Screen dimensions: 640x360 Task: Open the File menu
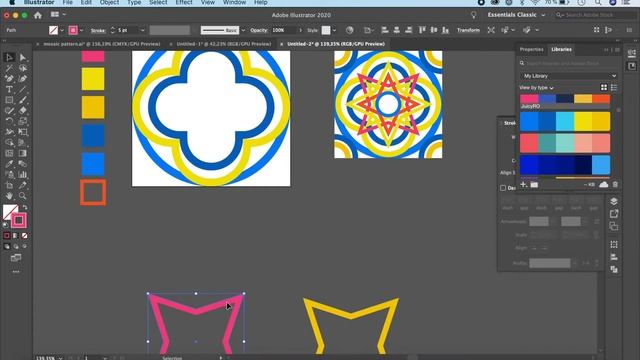point(67,2)
